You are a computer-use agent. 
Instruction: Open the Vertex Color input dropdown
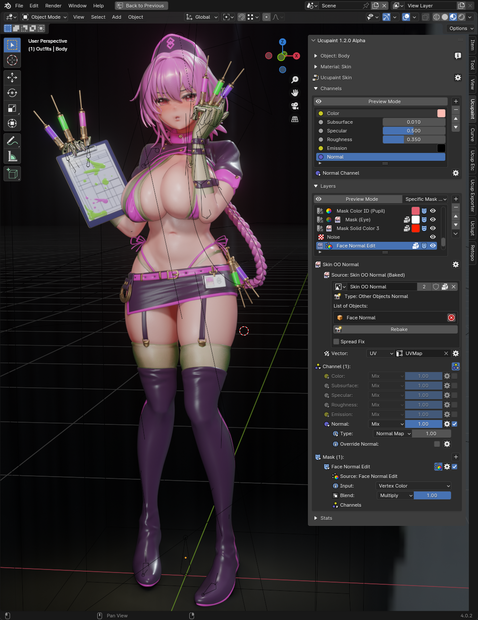click(413, 486)
